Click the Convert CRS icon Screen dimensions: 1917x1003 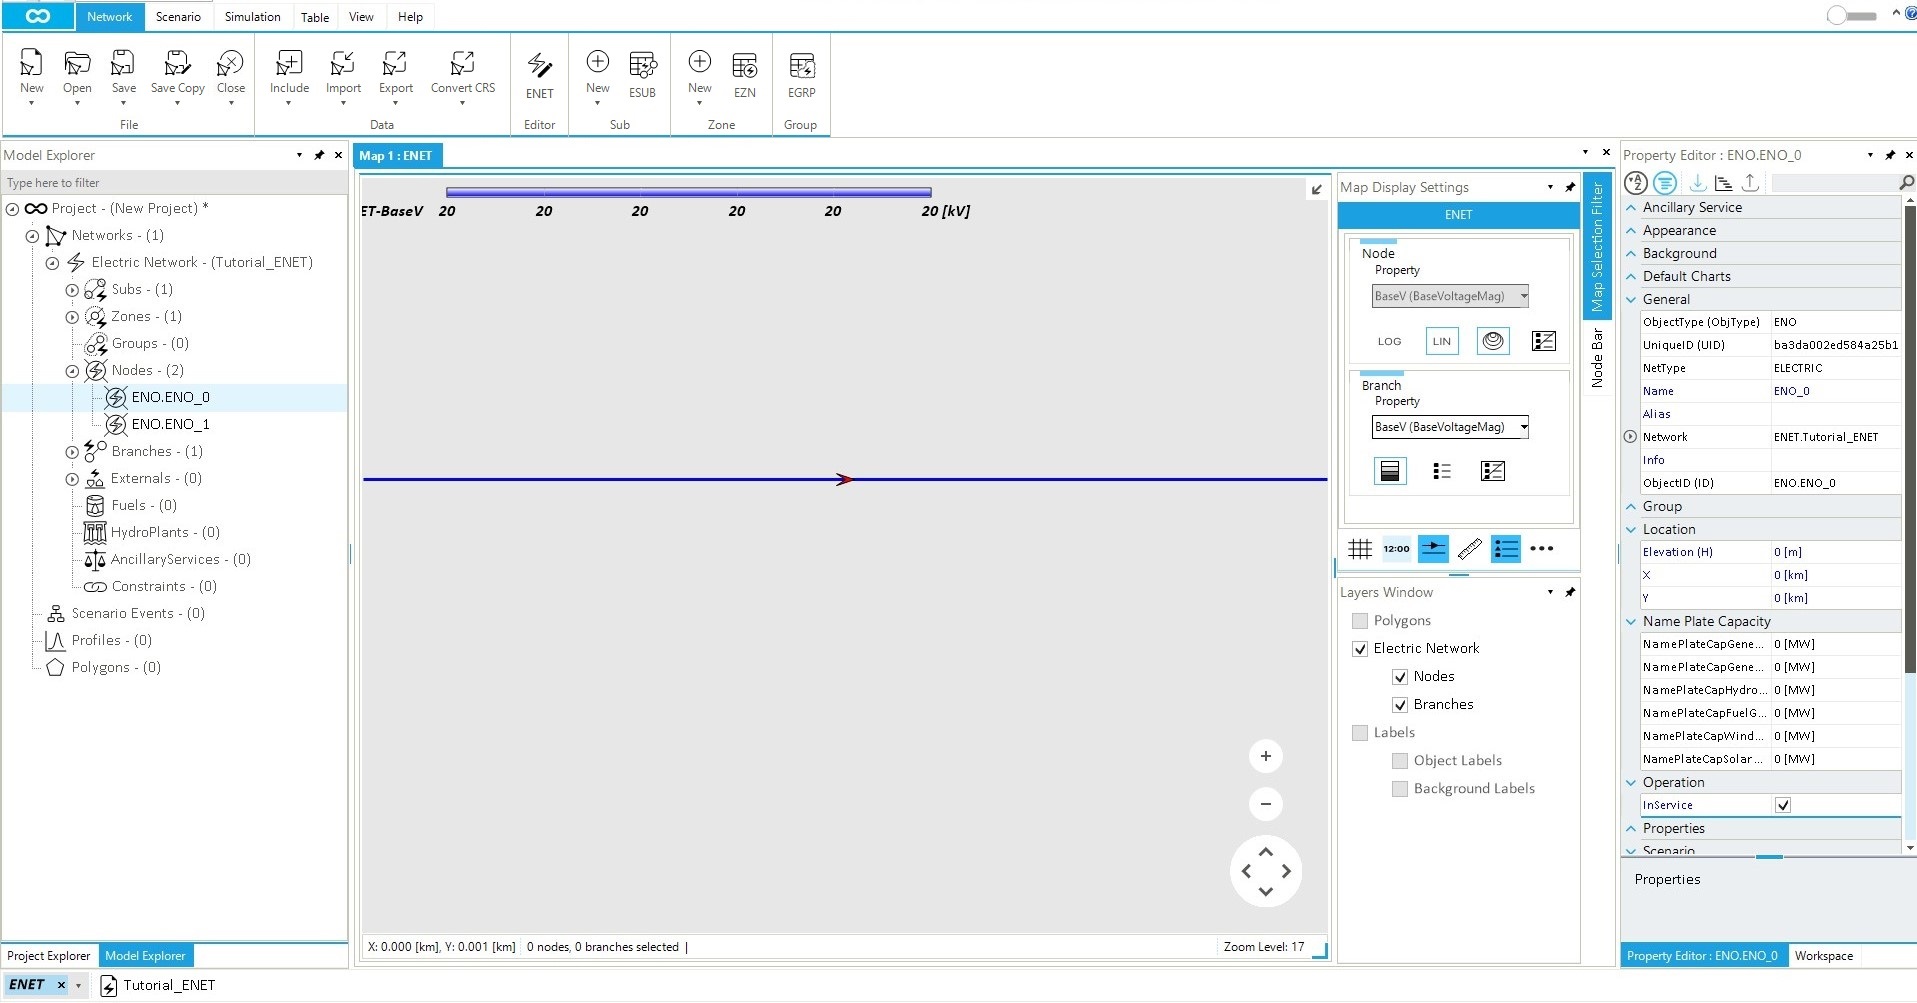click(x=462, y=64)
